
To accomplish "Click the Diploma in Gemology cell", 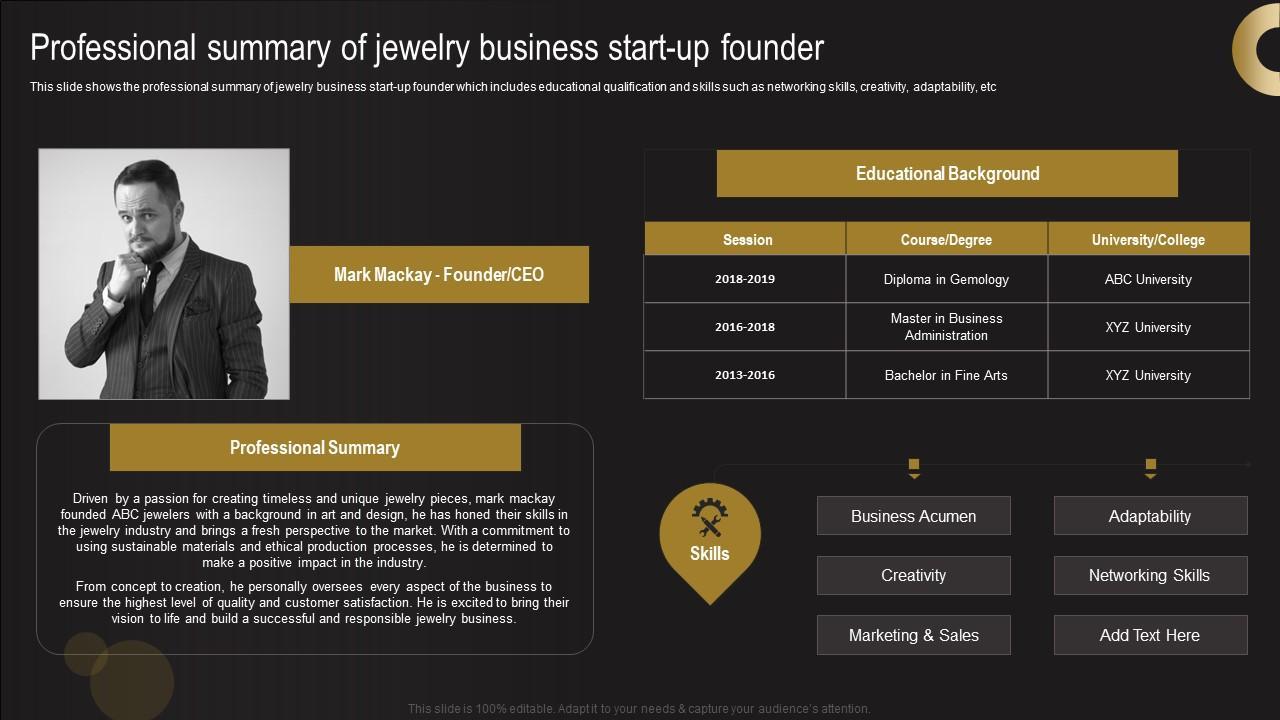I will 946,280.
